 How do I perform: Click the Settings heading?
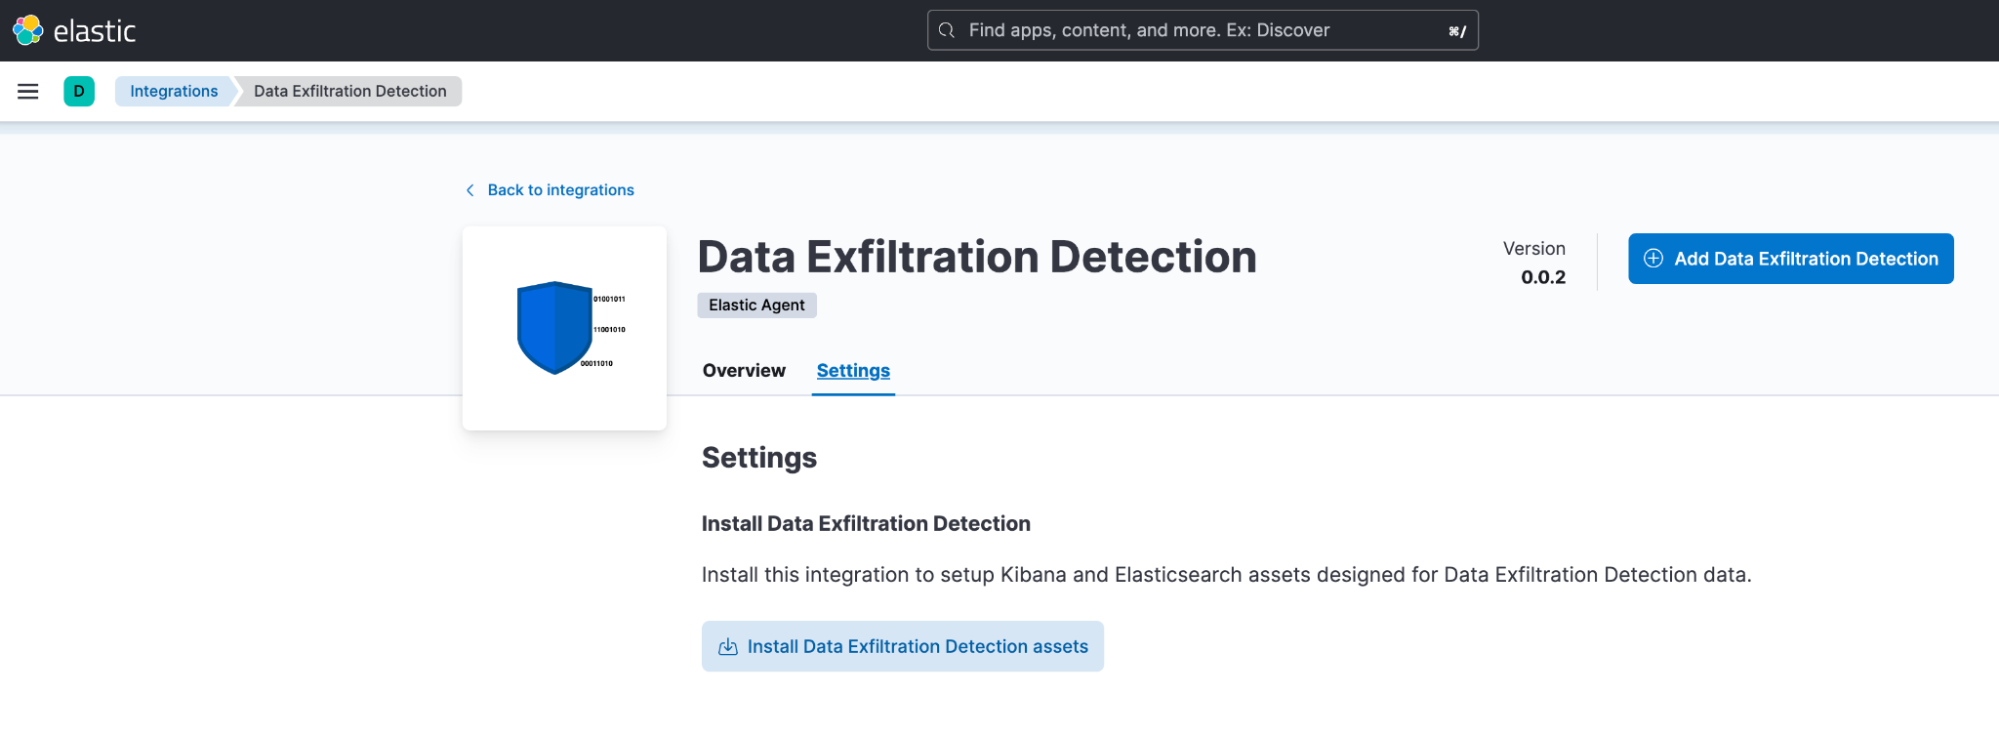(759, 458)
